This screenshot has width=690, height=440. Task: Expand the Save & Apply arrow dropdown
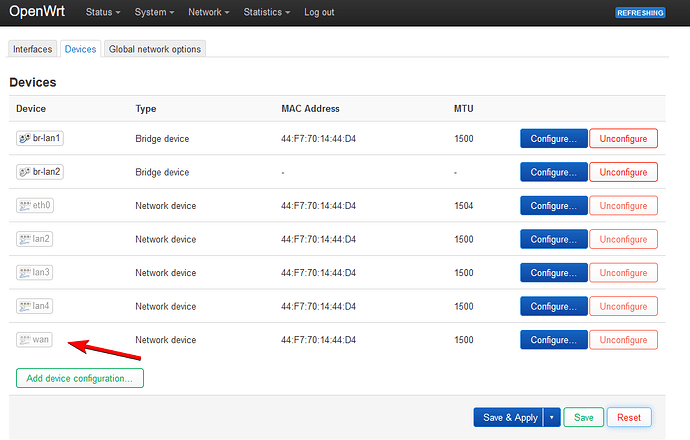(x=552, y=417)
